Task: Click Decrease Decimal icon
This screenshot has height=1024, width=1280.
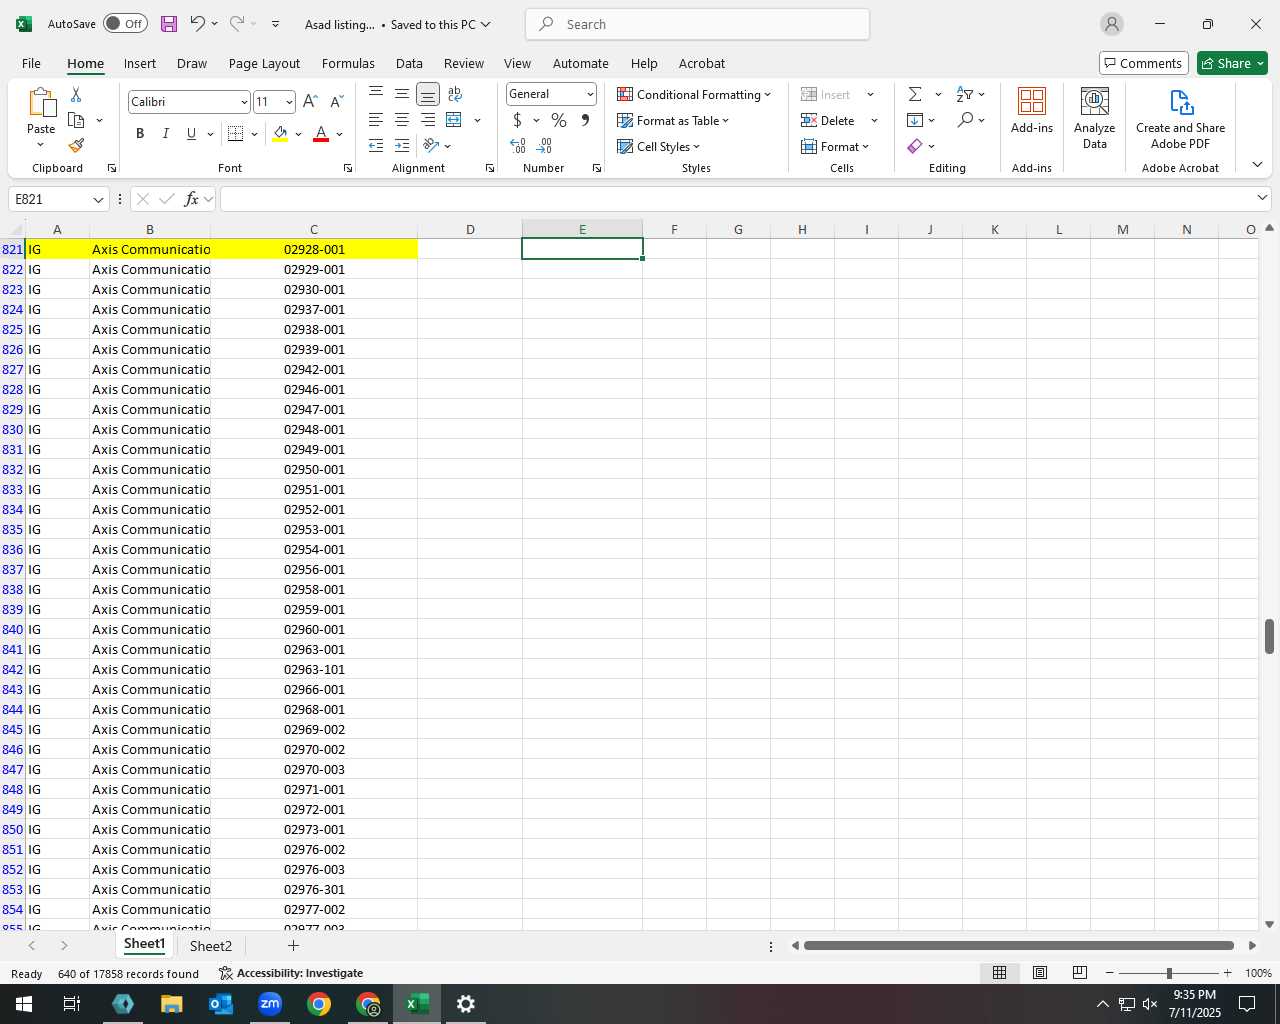Action: [545, 146]
